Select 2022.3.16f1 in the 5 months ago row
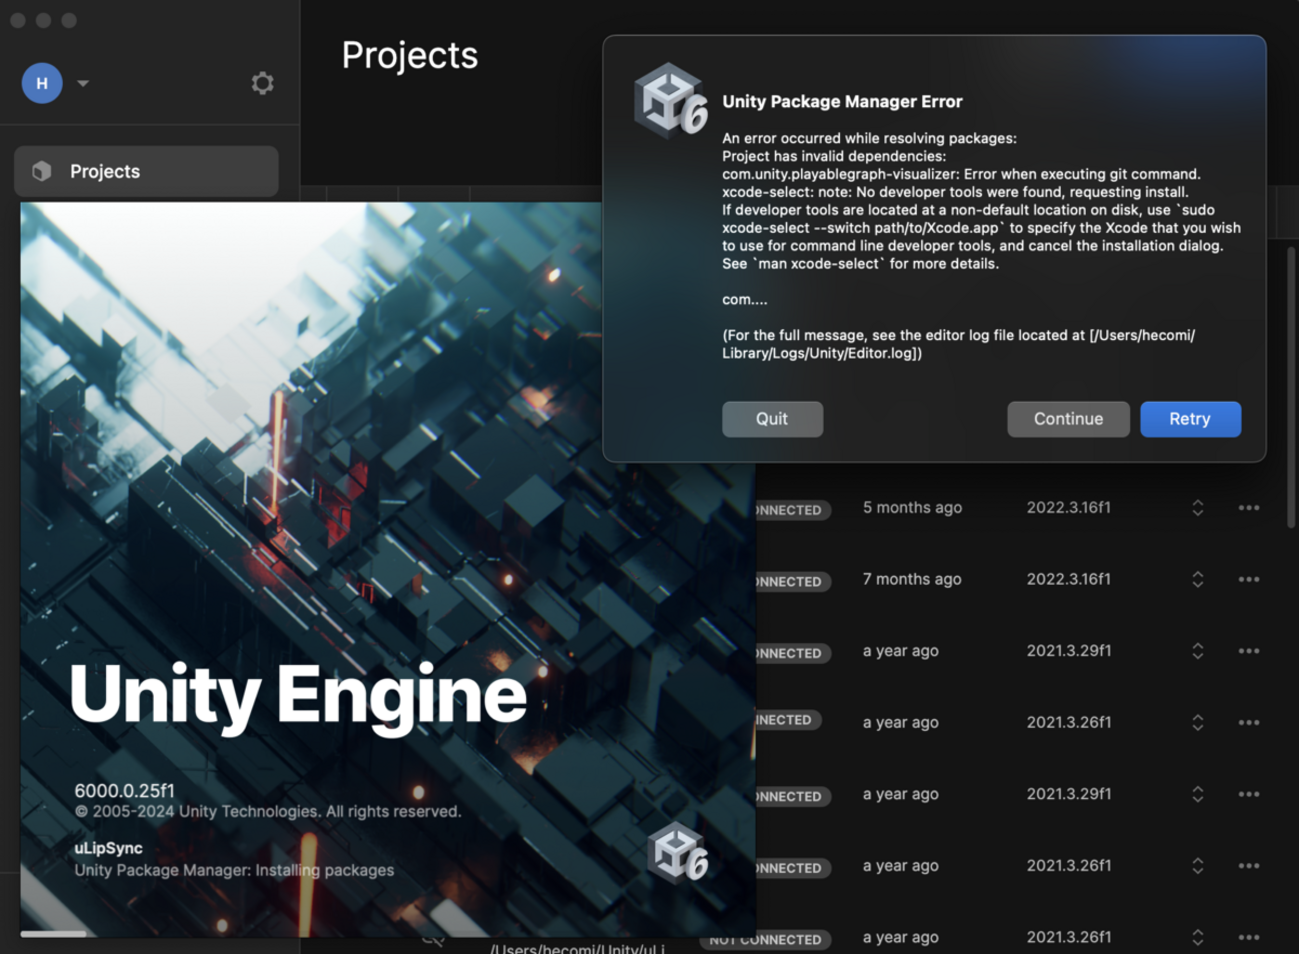1299x954 pixels. 1069,508
